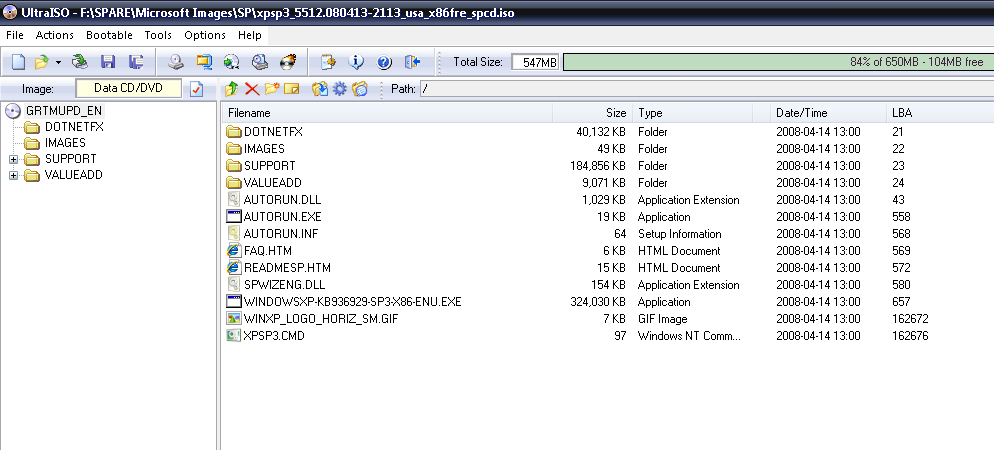Click the 84% of 650MB capacity bar
The height and width of the screenshot is (450, 994).
coord(778,62)
